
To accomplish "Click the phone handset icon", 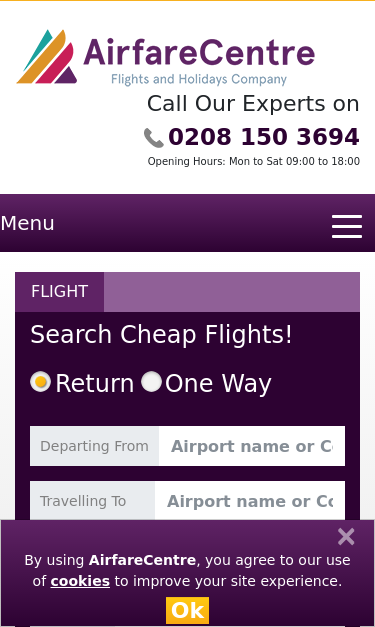I will 154,138.
